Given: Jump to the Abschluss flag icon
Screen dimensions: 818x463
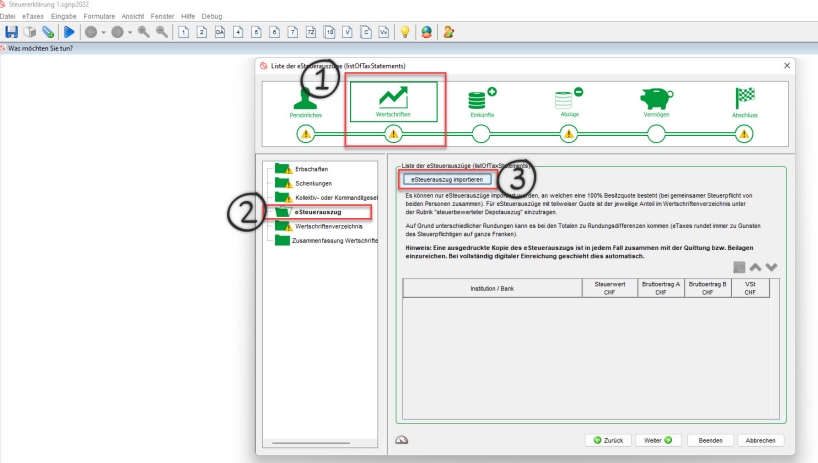Looking at the screenshot, I should (744, 102).
